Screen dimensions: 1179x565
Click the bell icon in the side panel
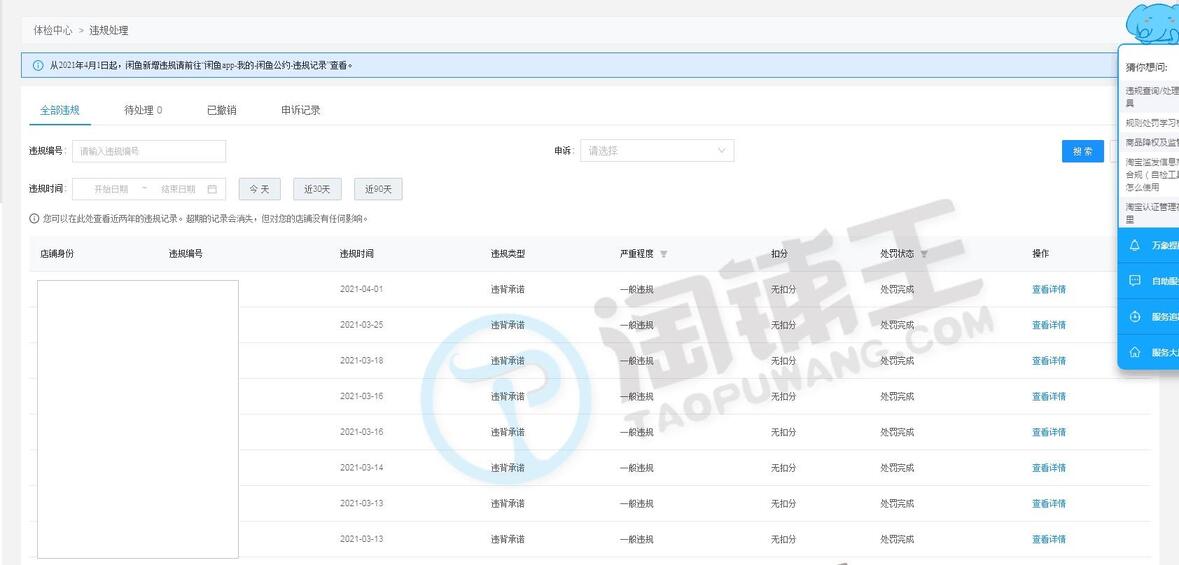(1134, 245)
